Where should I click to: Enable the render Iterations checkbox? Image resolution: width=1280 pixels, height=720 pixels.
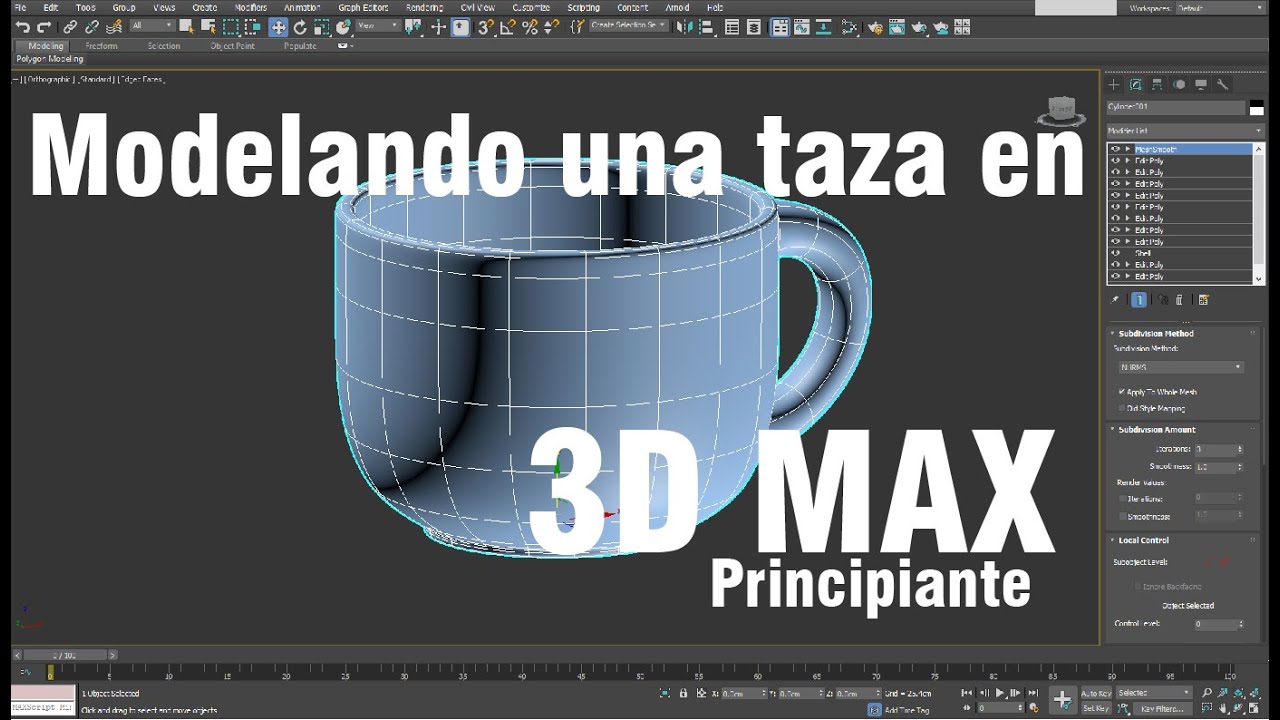(x=1122, y=497)
